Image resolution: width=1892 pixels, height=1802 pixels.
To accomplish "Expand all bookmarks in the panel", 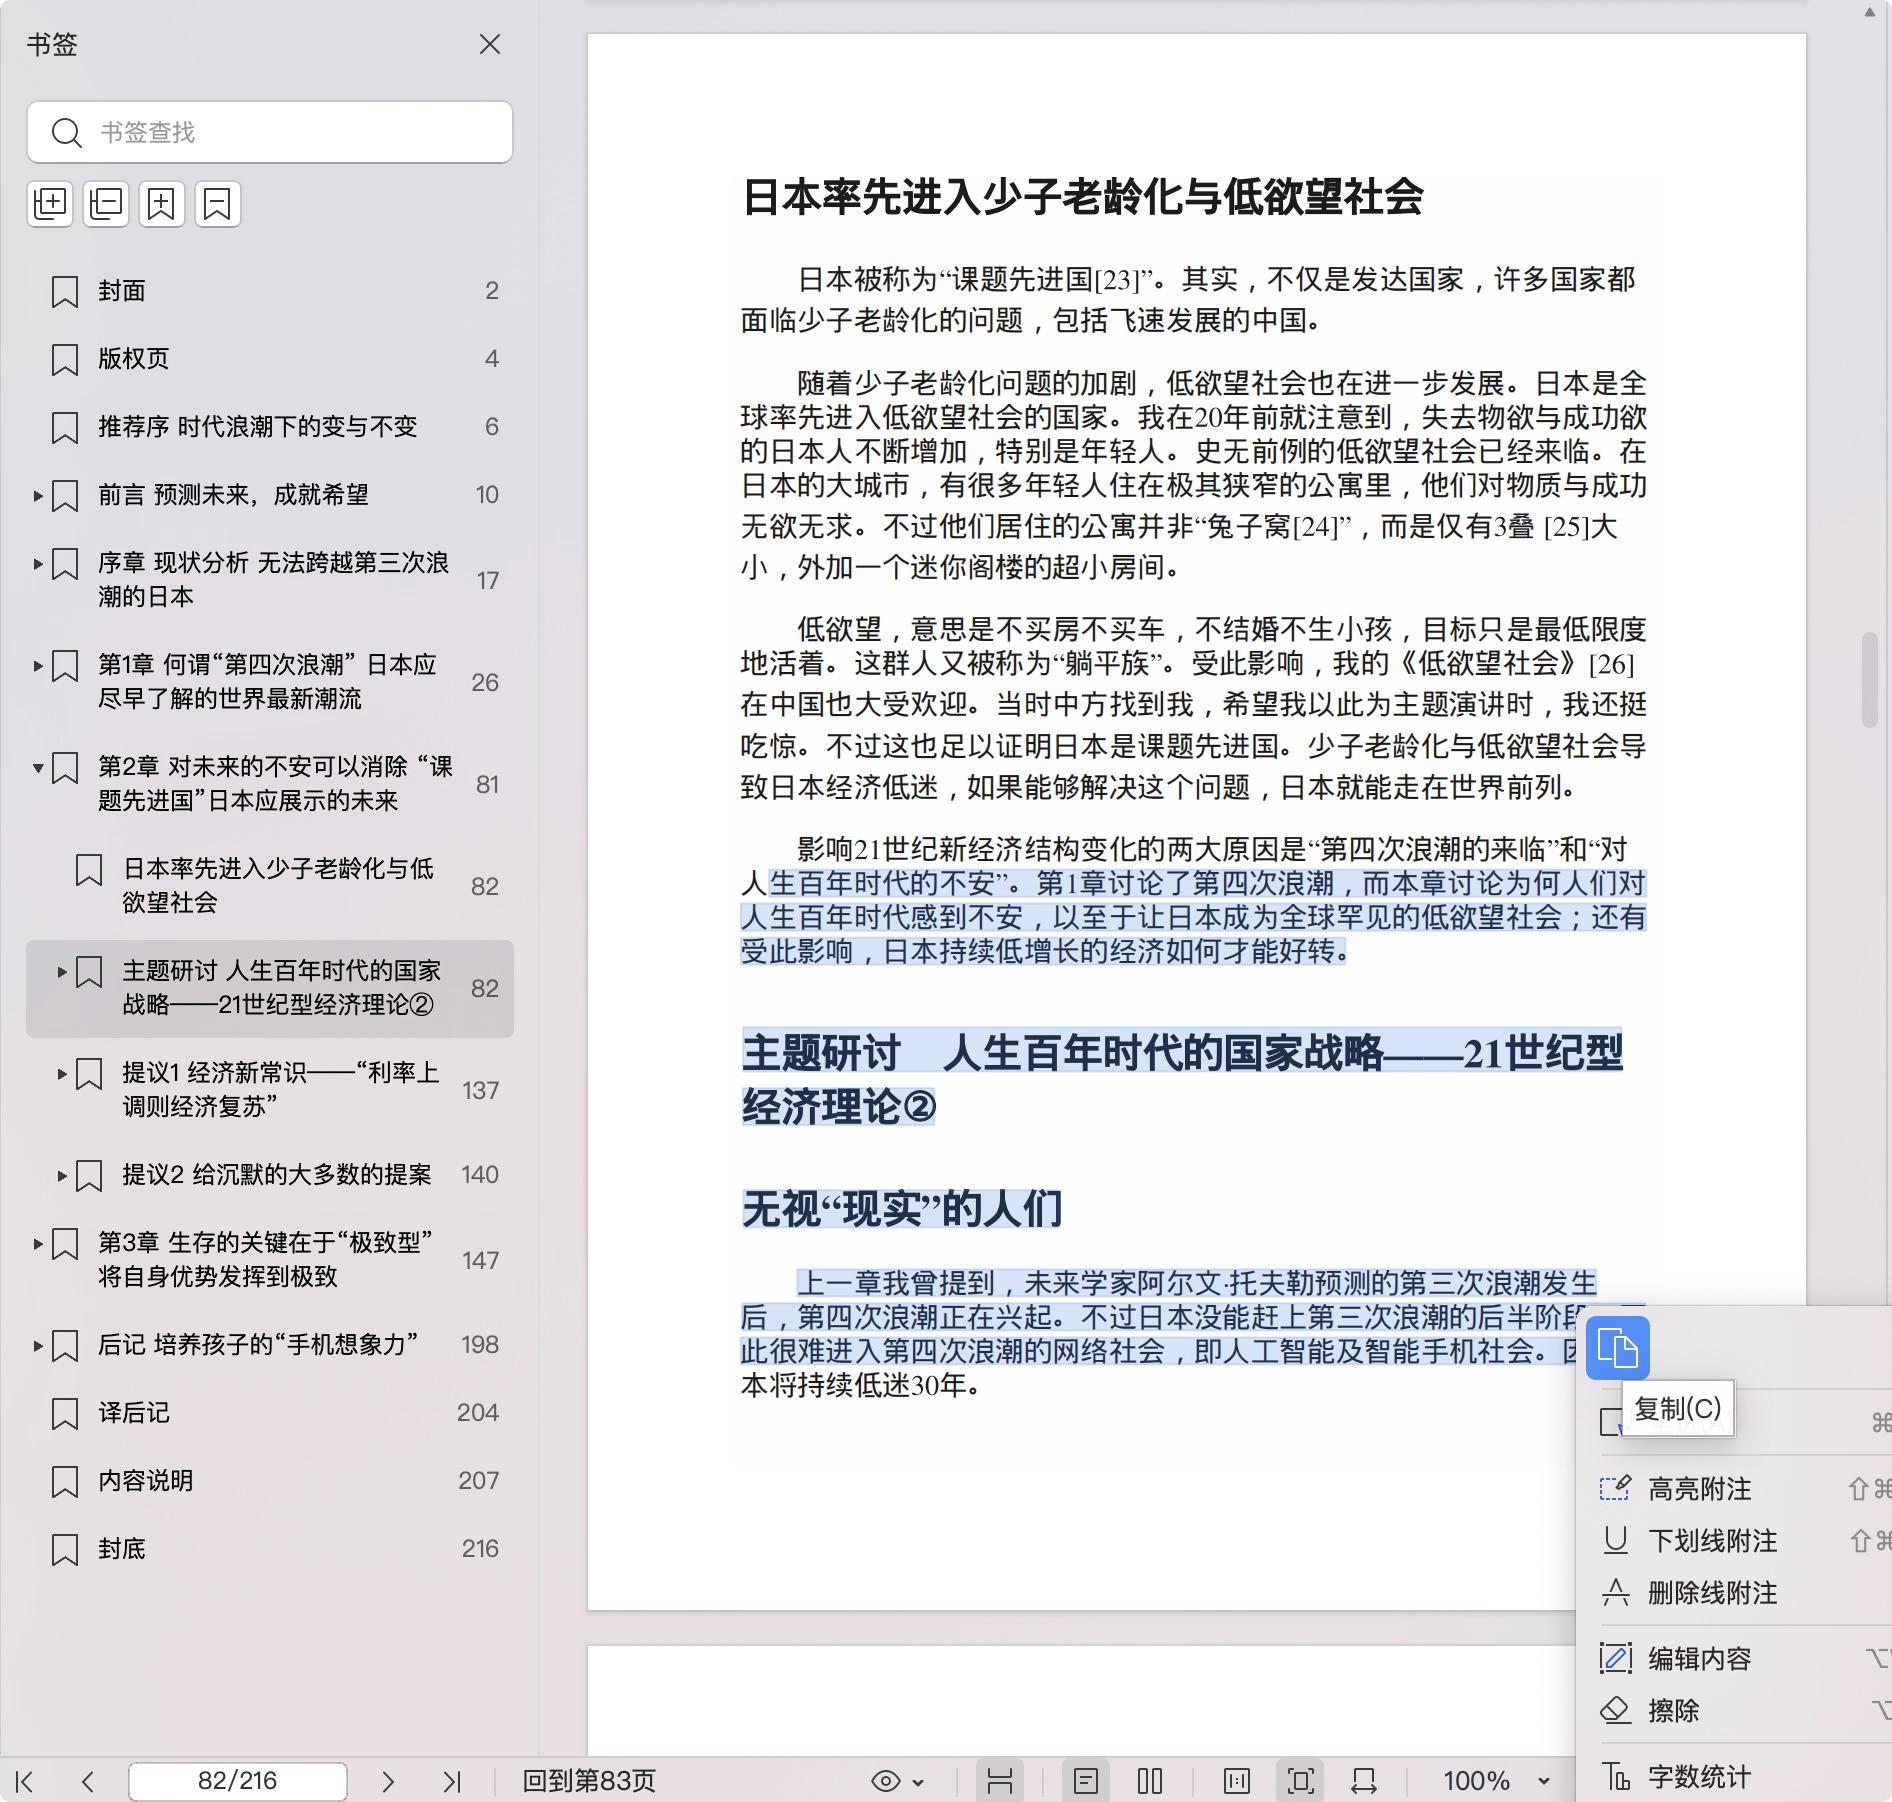I will point(50,204).
